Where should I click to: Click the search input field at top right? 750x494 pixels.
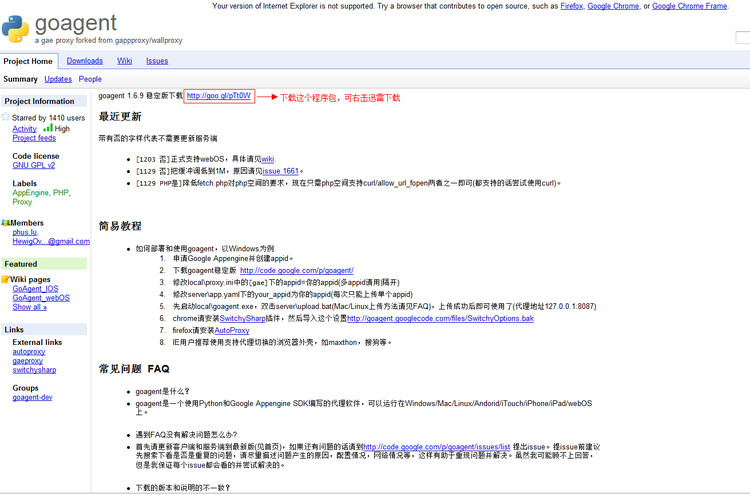[742, 37]
